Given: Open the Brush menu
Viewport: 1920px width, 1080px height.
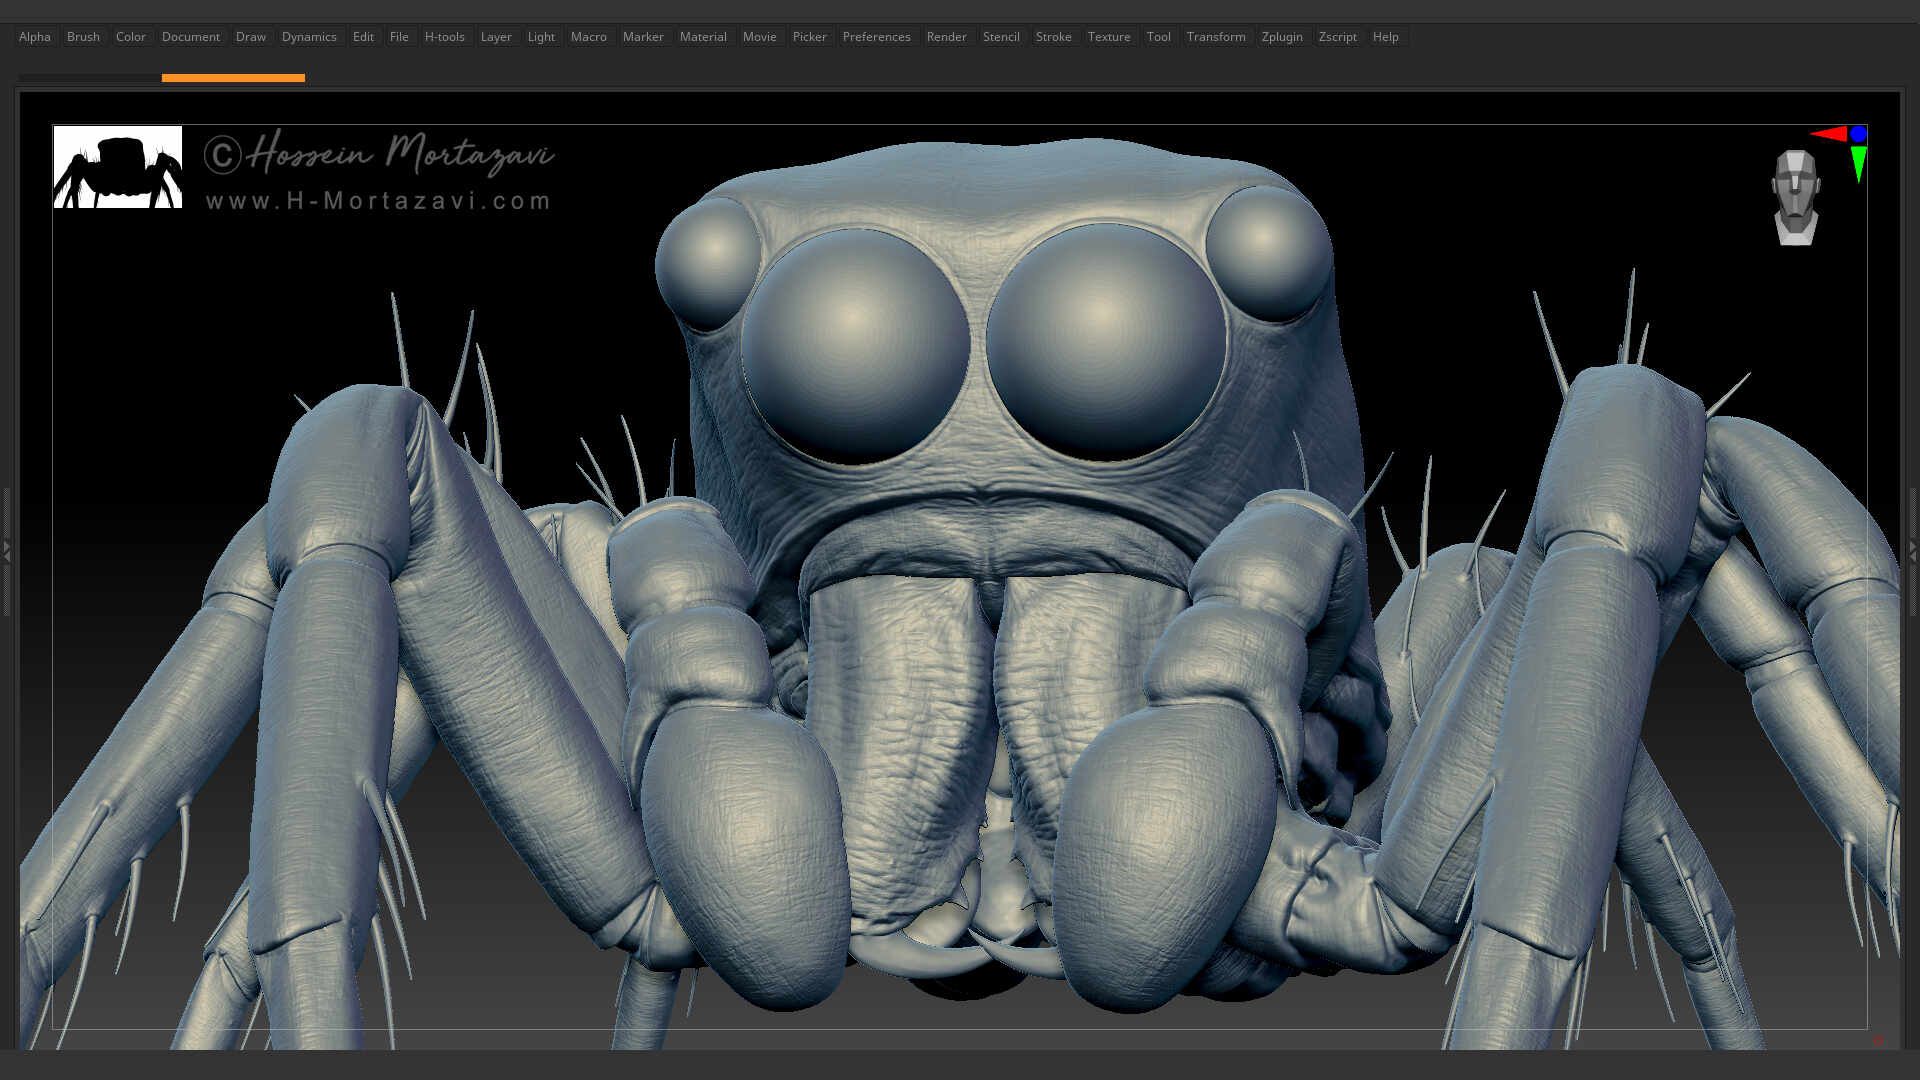Looking at the screenshot, I should (x=83, y=37).
